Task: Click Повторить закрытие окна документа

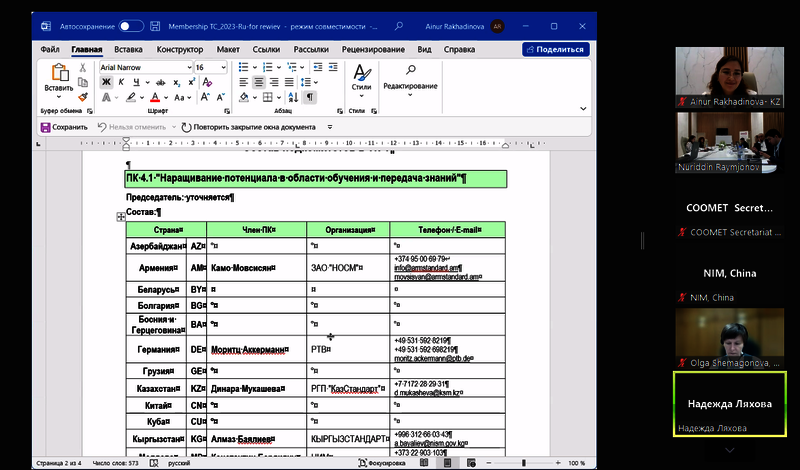Action: (249, 127)
